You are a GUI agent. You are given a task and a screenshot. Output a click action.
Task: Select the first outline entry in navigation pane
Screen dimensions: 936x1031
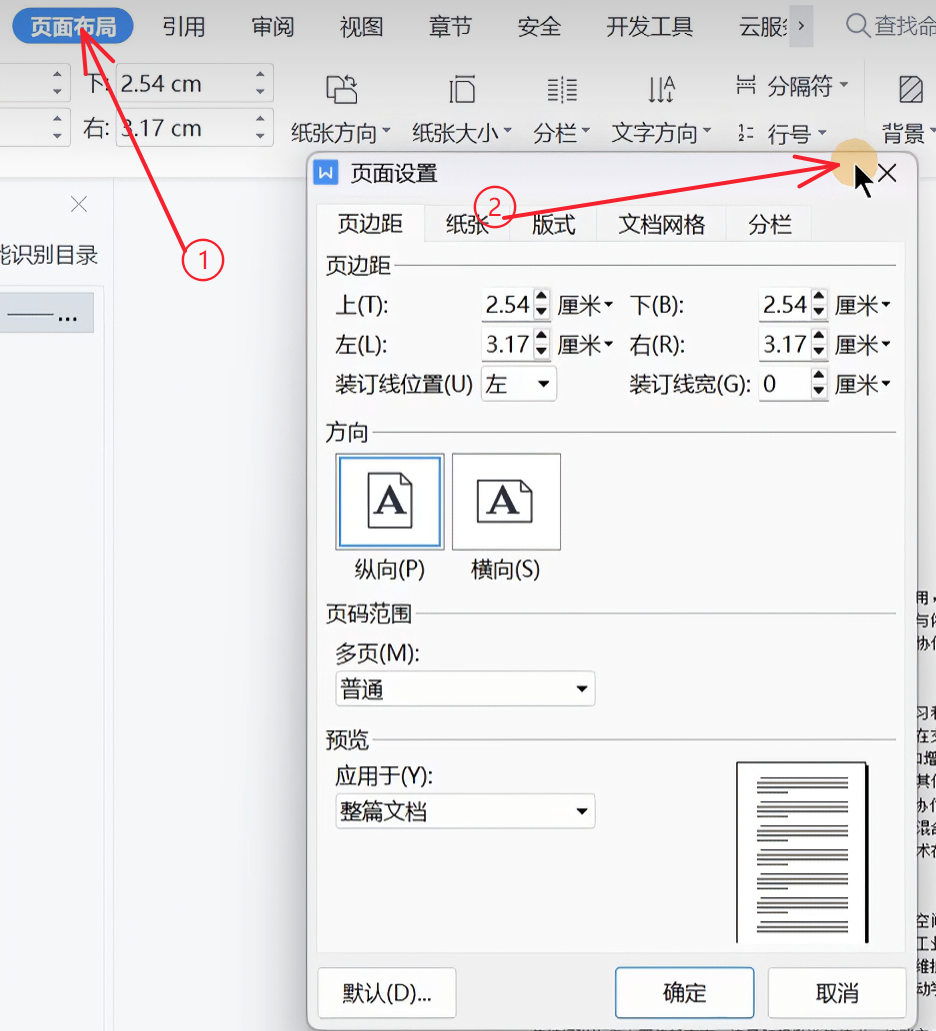(x=46, y=313)
